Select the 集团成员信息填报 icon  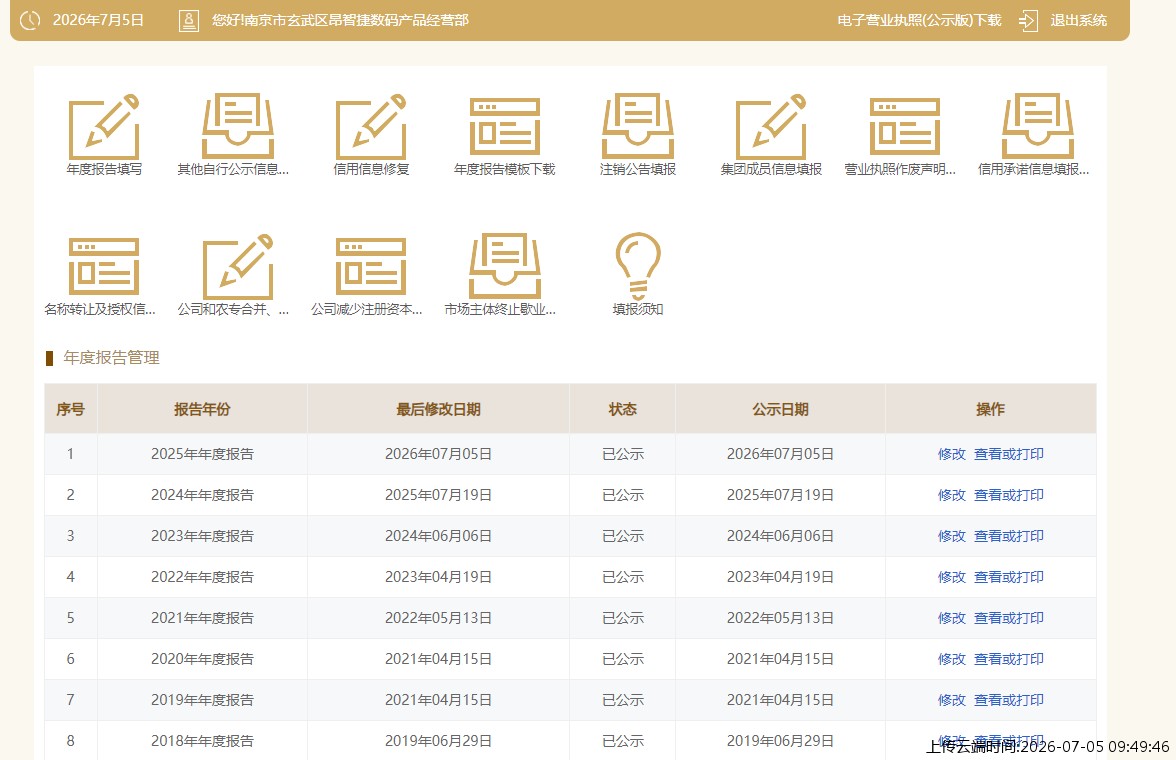[x=771, y=127]
